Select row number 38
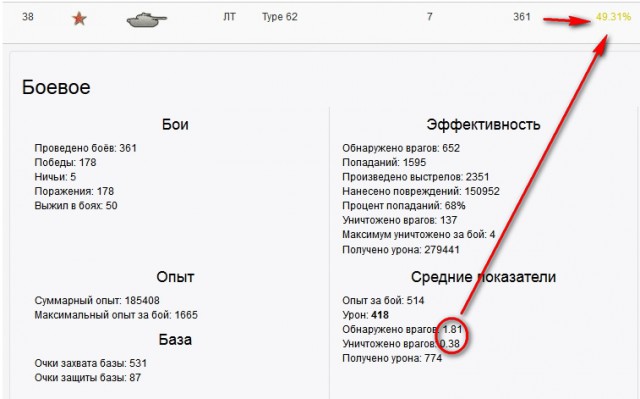Image resolution: width=640 pixels, height=399 pixels. 28,17
